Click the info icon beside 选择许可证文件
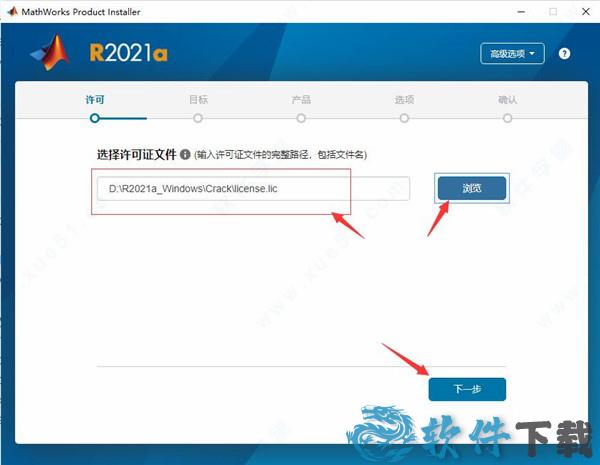This screenshot has width=600, height=465. (x=185, y=155)
